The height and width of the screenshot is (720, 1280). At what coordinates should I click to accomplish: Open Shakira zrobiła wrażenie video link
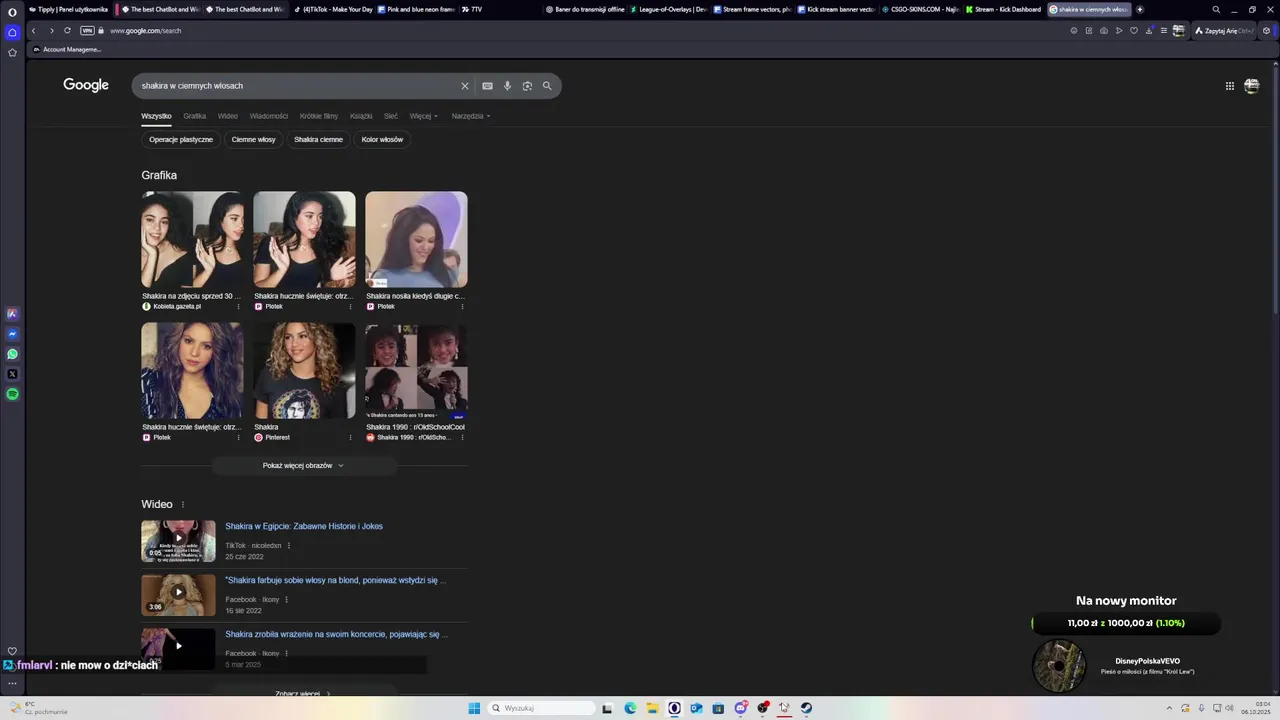click(336, 634)
